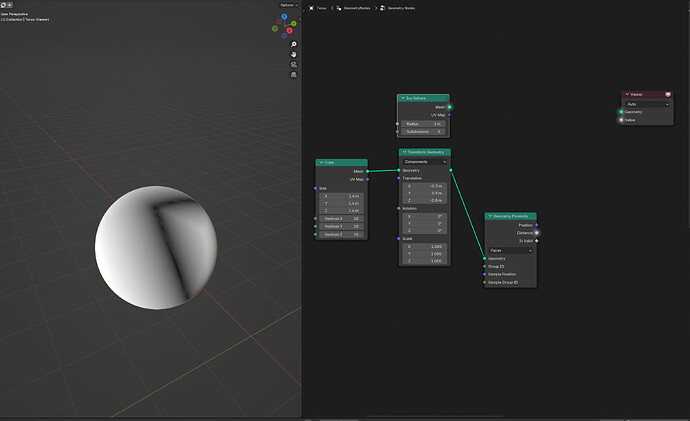Click the Group ID input socket

pyautogui.click(x=484, y=266)
